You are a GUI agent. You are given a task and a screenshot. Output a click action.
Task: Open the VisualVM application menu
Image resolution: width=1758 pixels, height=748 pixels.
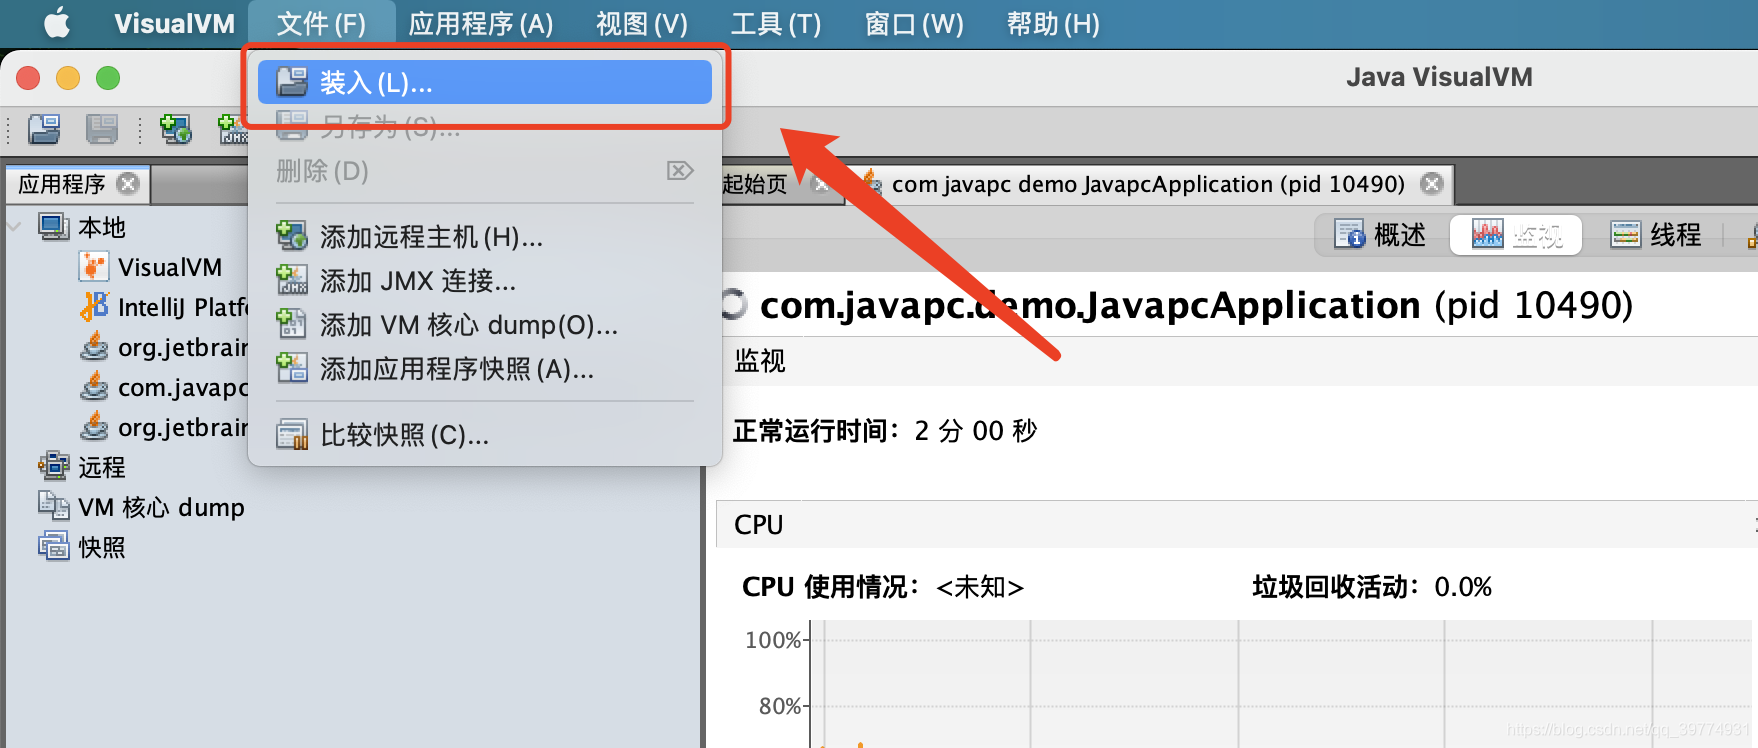coord(174,24)
